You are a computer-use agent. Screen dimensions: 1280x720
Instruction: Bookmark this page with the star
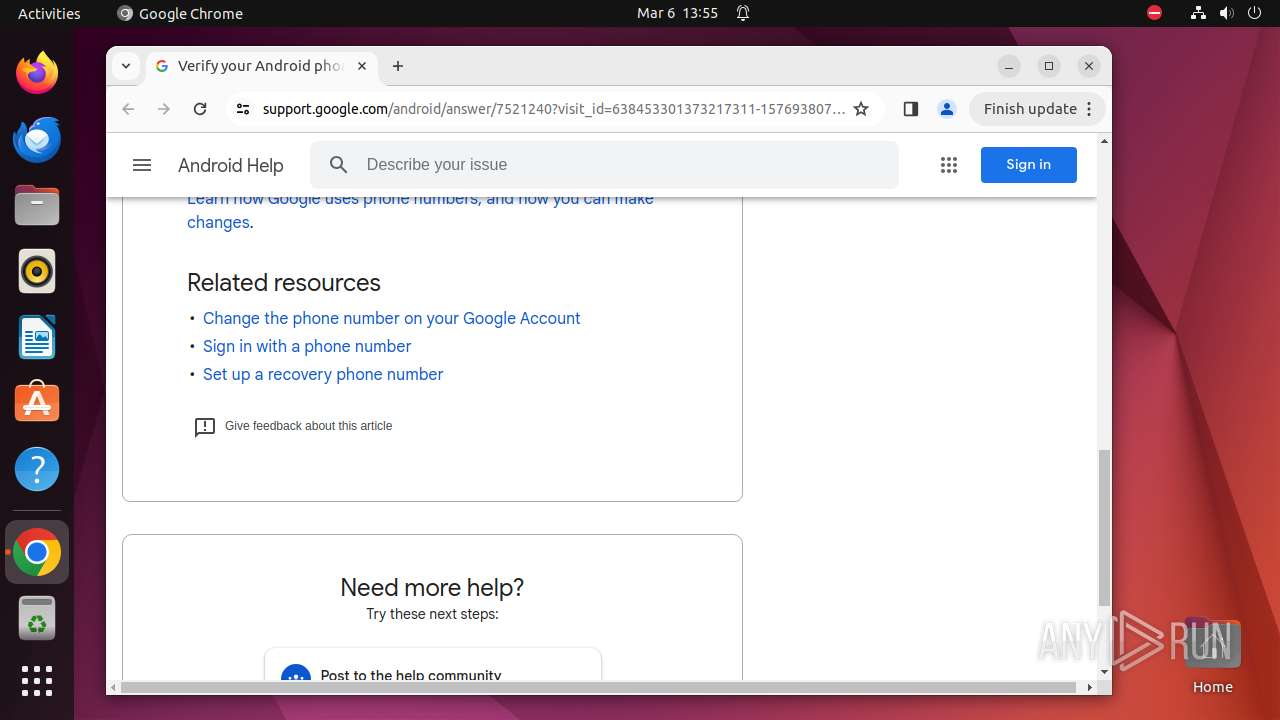click(x=861, y=109)
